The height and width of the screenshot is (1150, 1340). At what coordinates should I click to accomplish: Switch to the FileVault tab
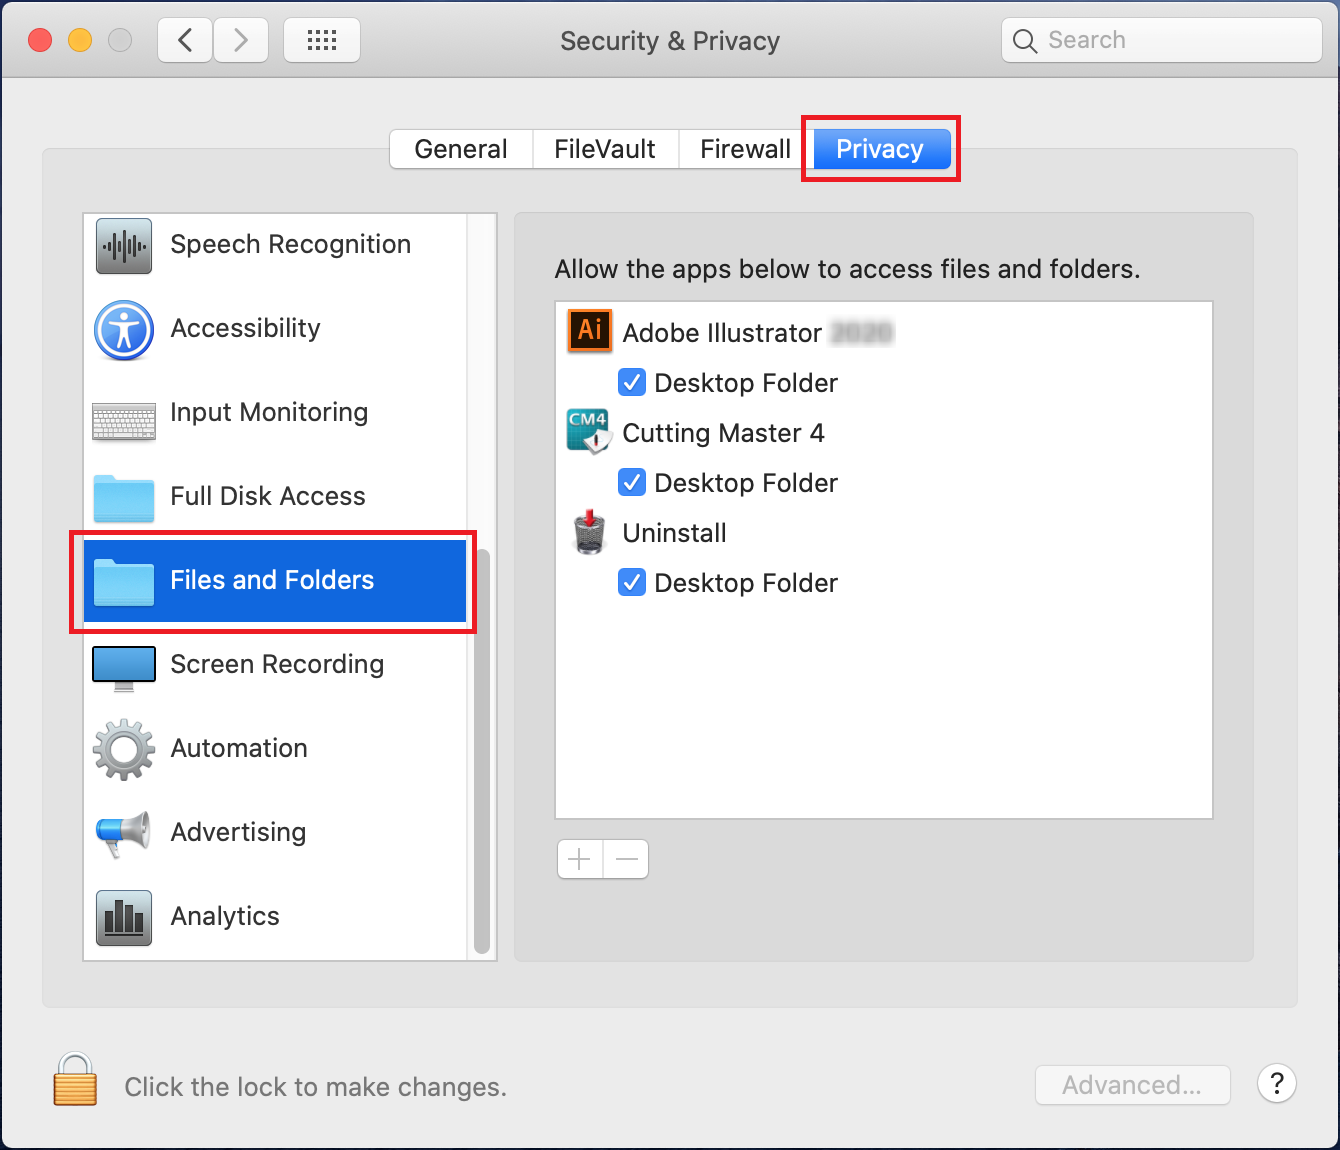coord(605,149)
